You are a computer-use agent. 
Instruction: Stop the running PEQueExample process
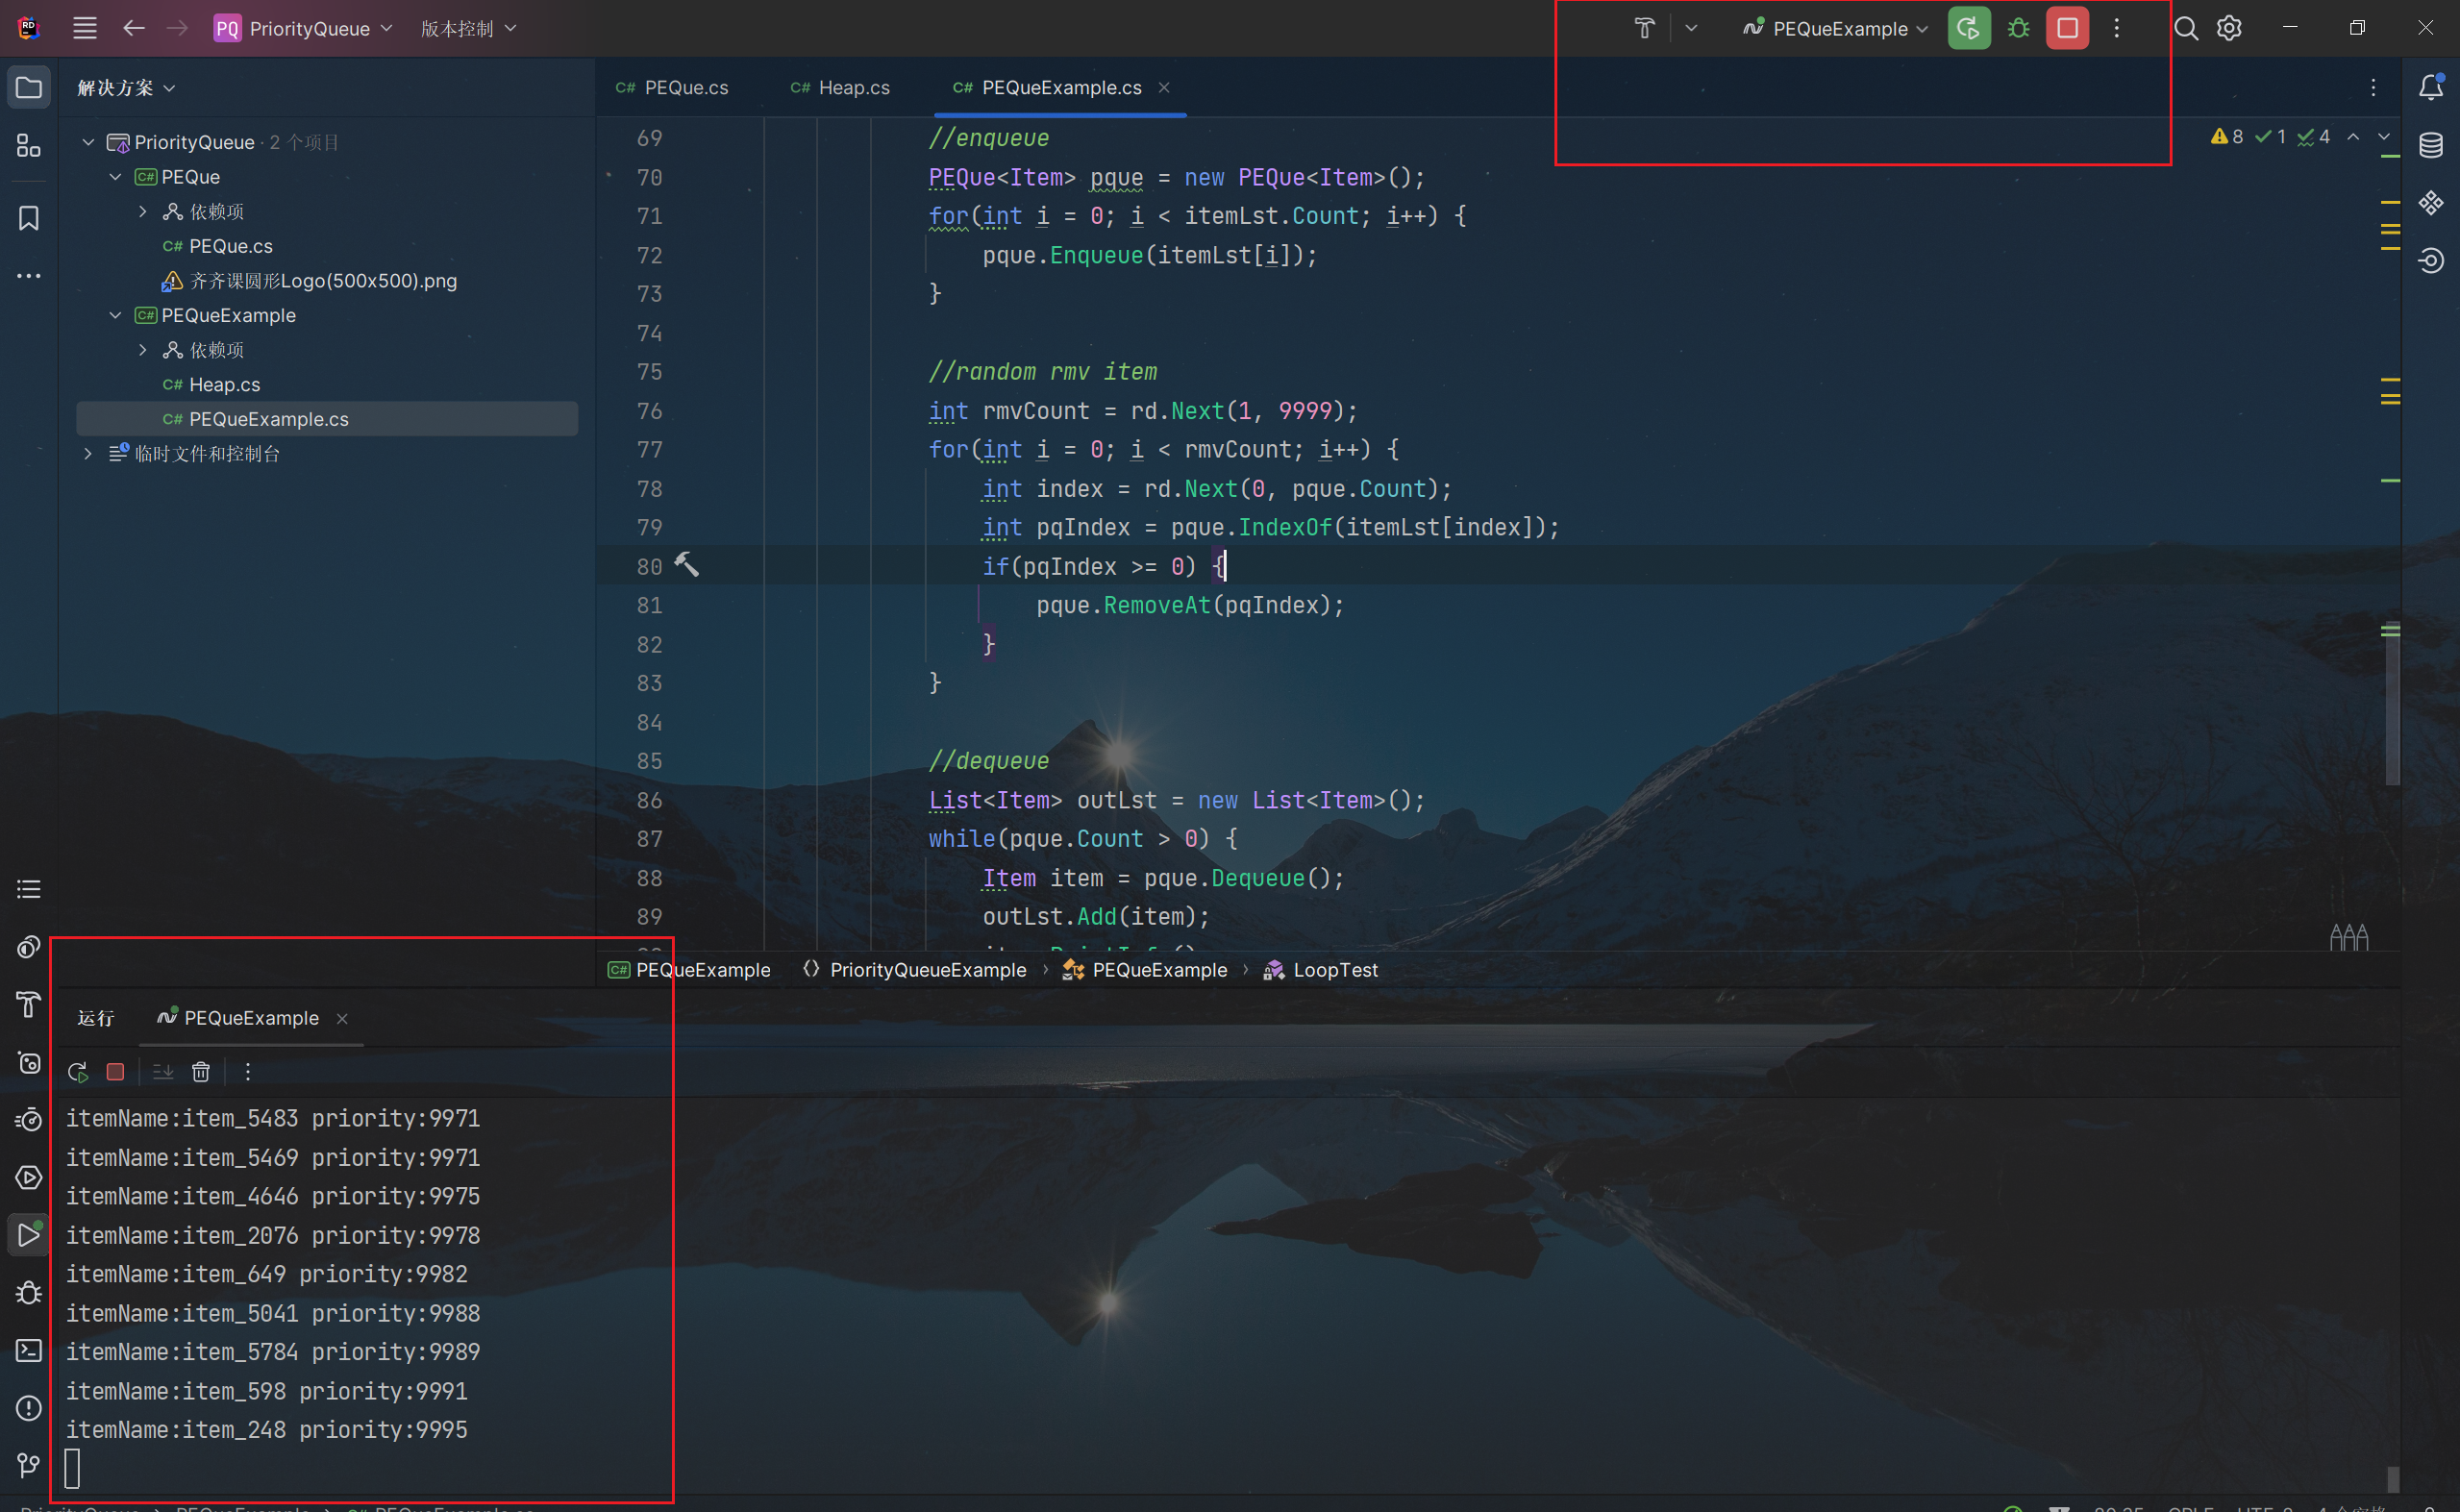(2067, 28)
